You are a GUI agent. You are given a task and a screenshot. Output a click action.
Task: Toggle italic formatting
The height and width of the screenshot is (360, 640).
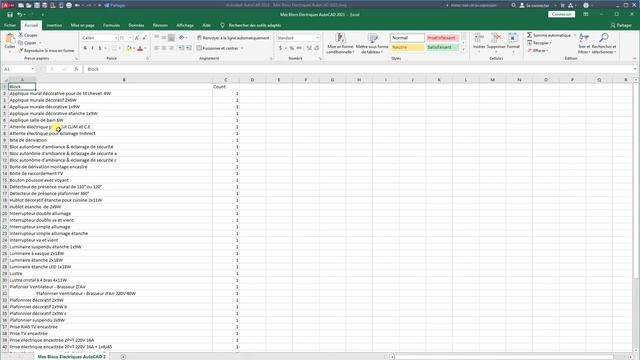[92, 48]
